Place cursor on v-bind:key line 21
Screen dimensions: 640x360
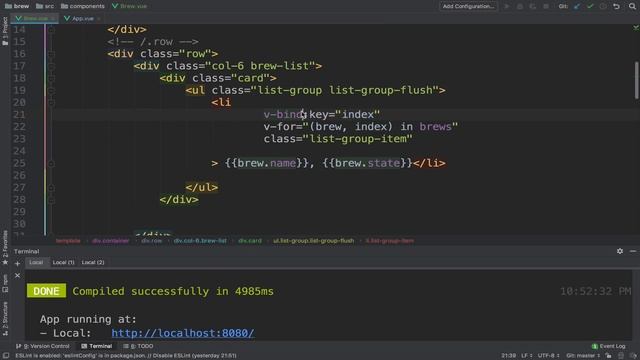(x=322, y=115)
